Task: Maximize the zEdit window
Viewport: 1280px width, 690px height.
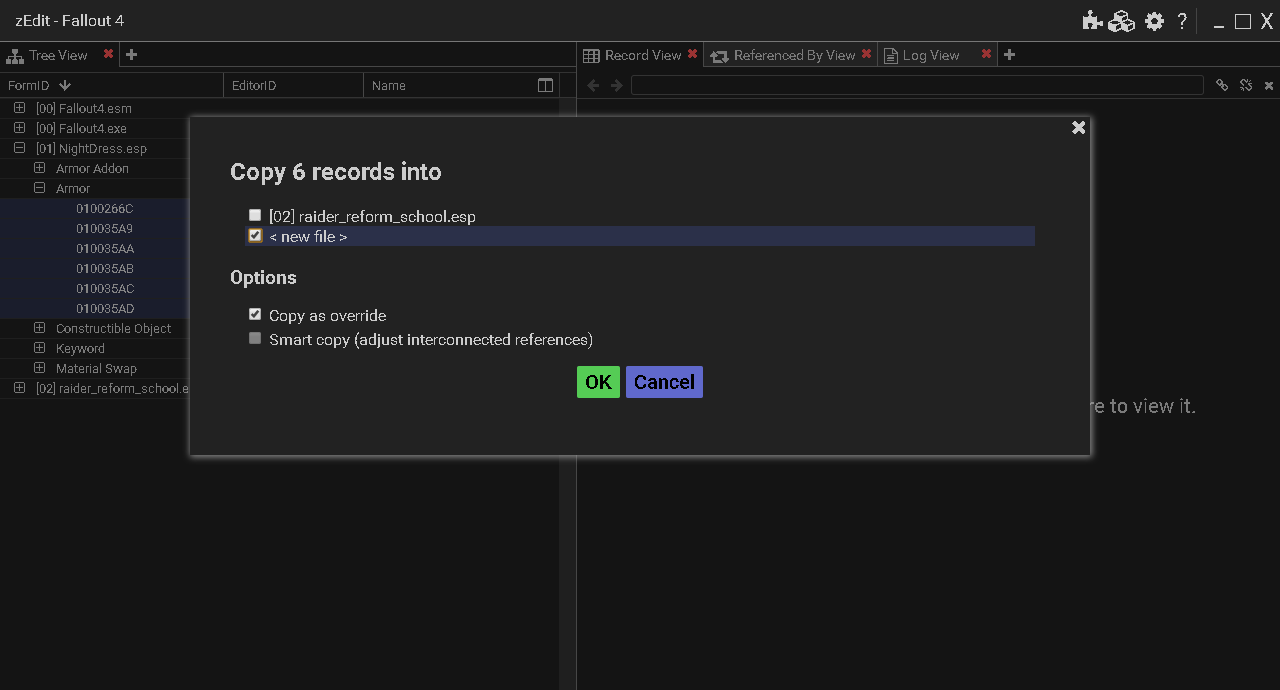Action: click(x=1243, y=21)
